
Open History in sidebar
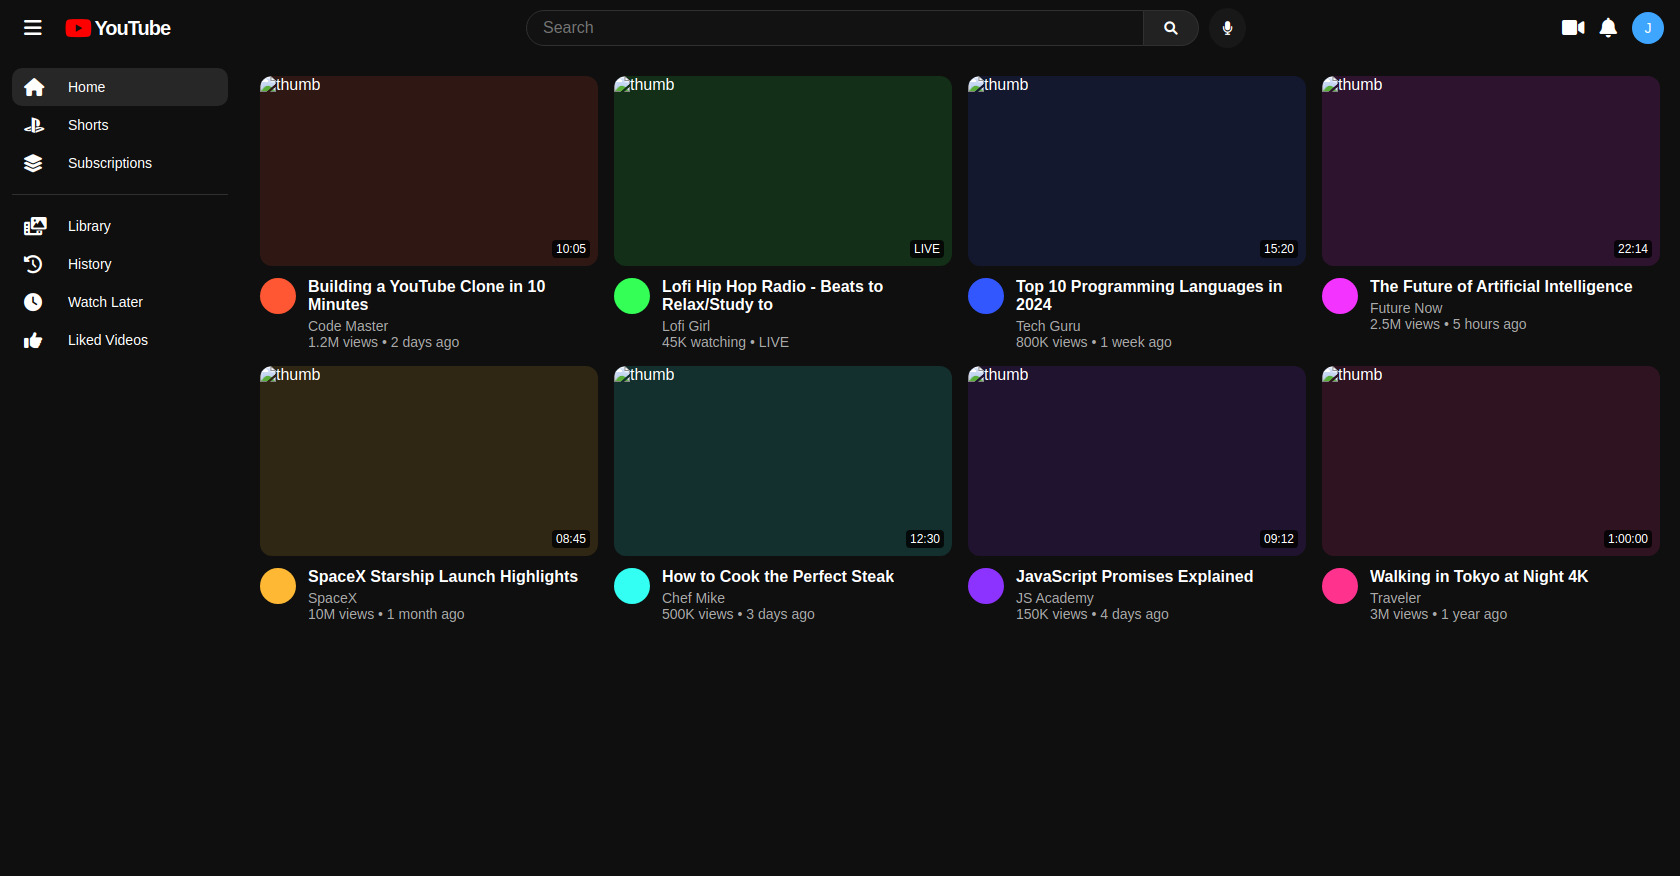[120, 264]
